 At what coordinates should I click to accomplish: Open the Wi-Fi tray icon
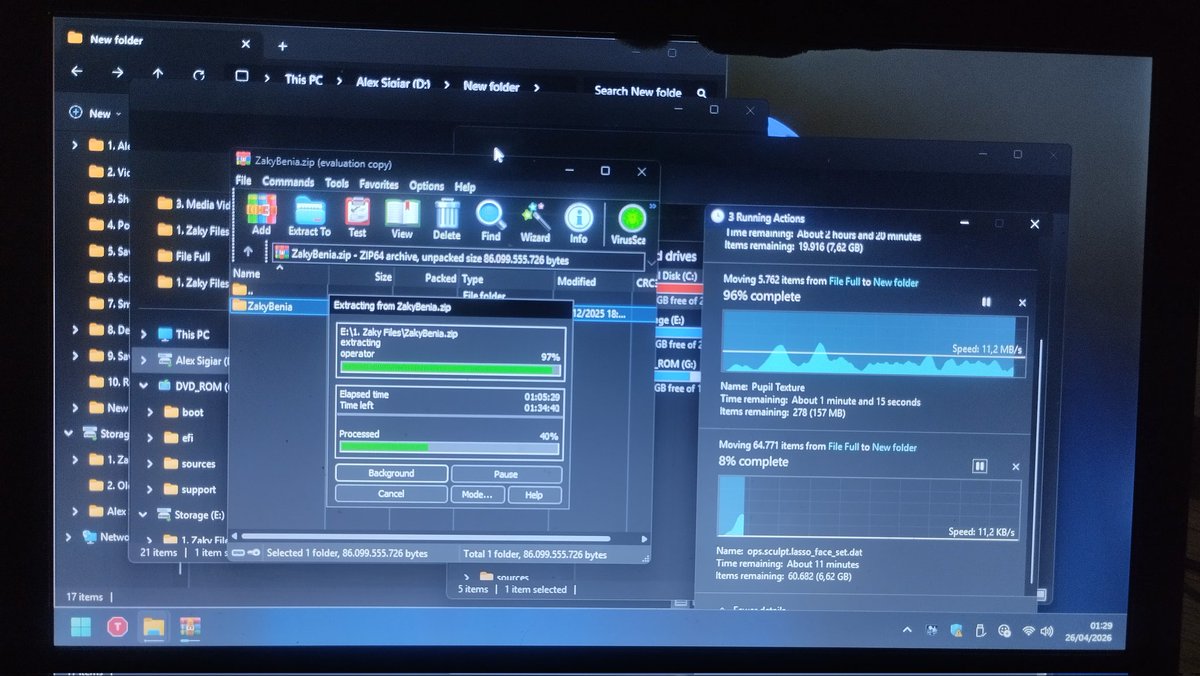tap(1028, 631)
